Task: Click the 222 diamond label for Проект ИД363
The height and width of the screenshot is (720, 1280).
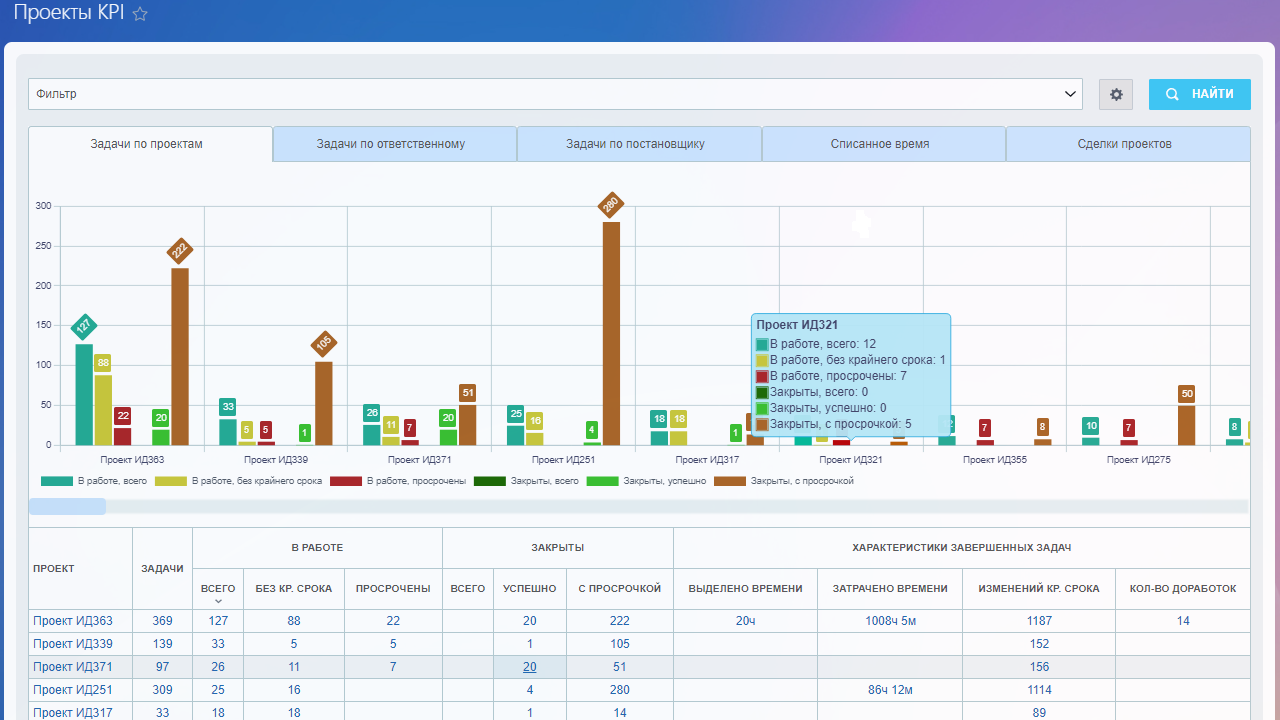Action: click(x=179, y=251)
